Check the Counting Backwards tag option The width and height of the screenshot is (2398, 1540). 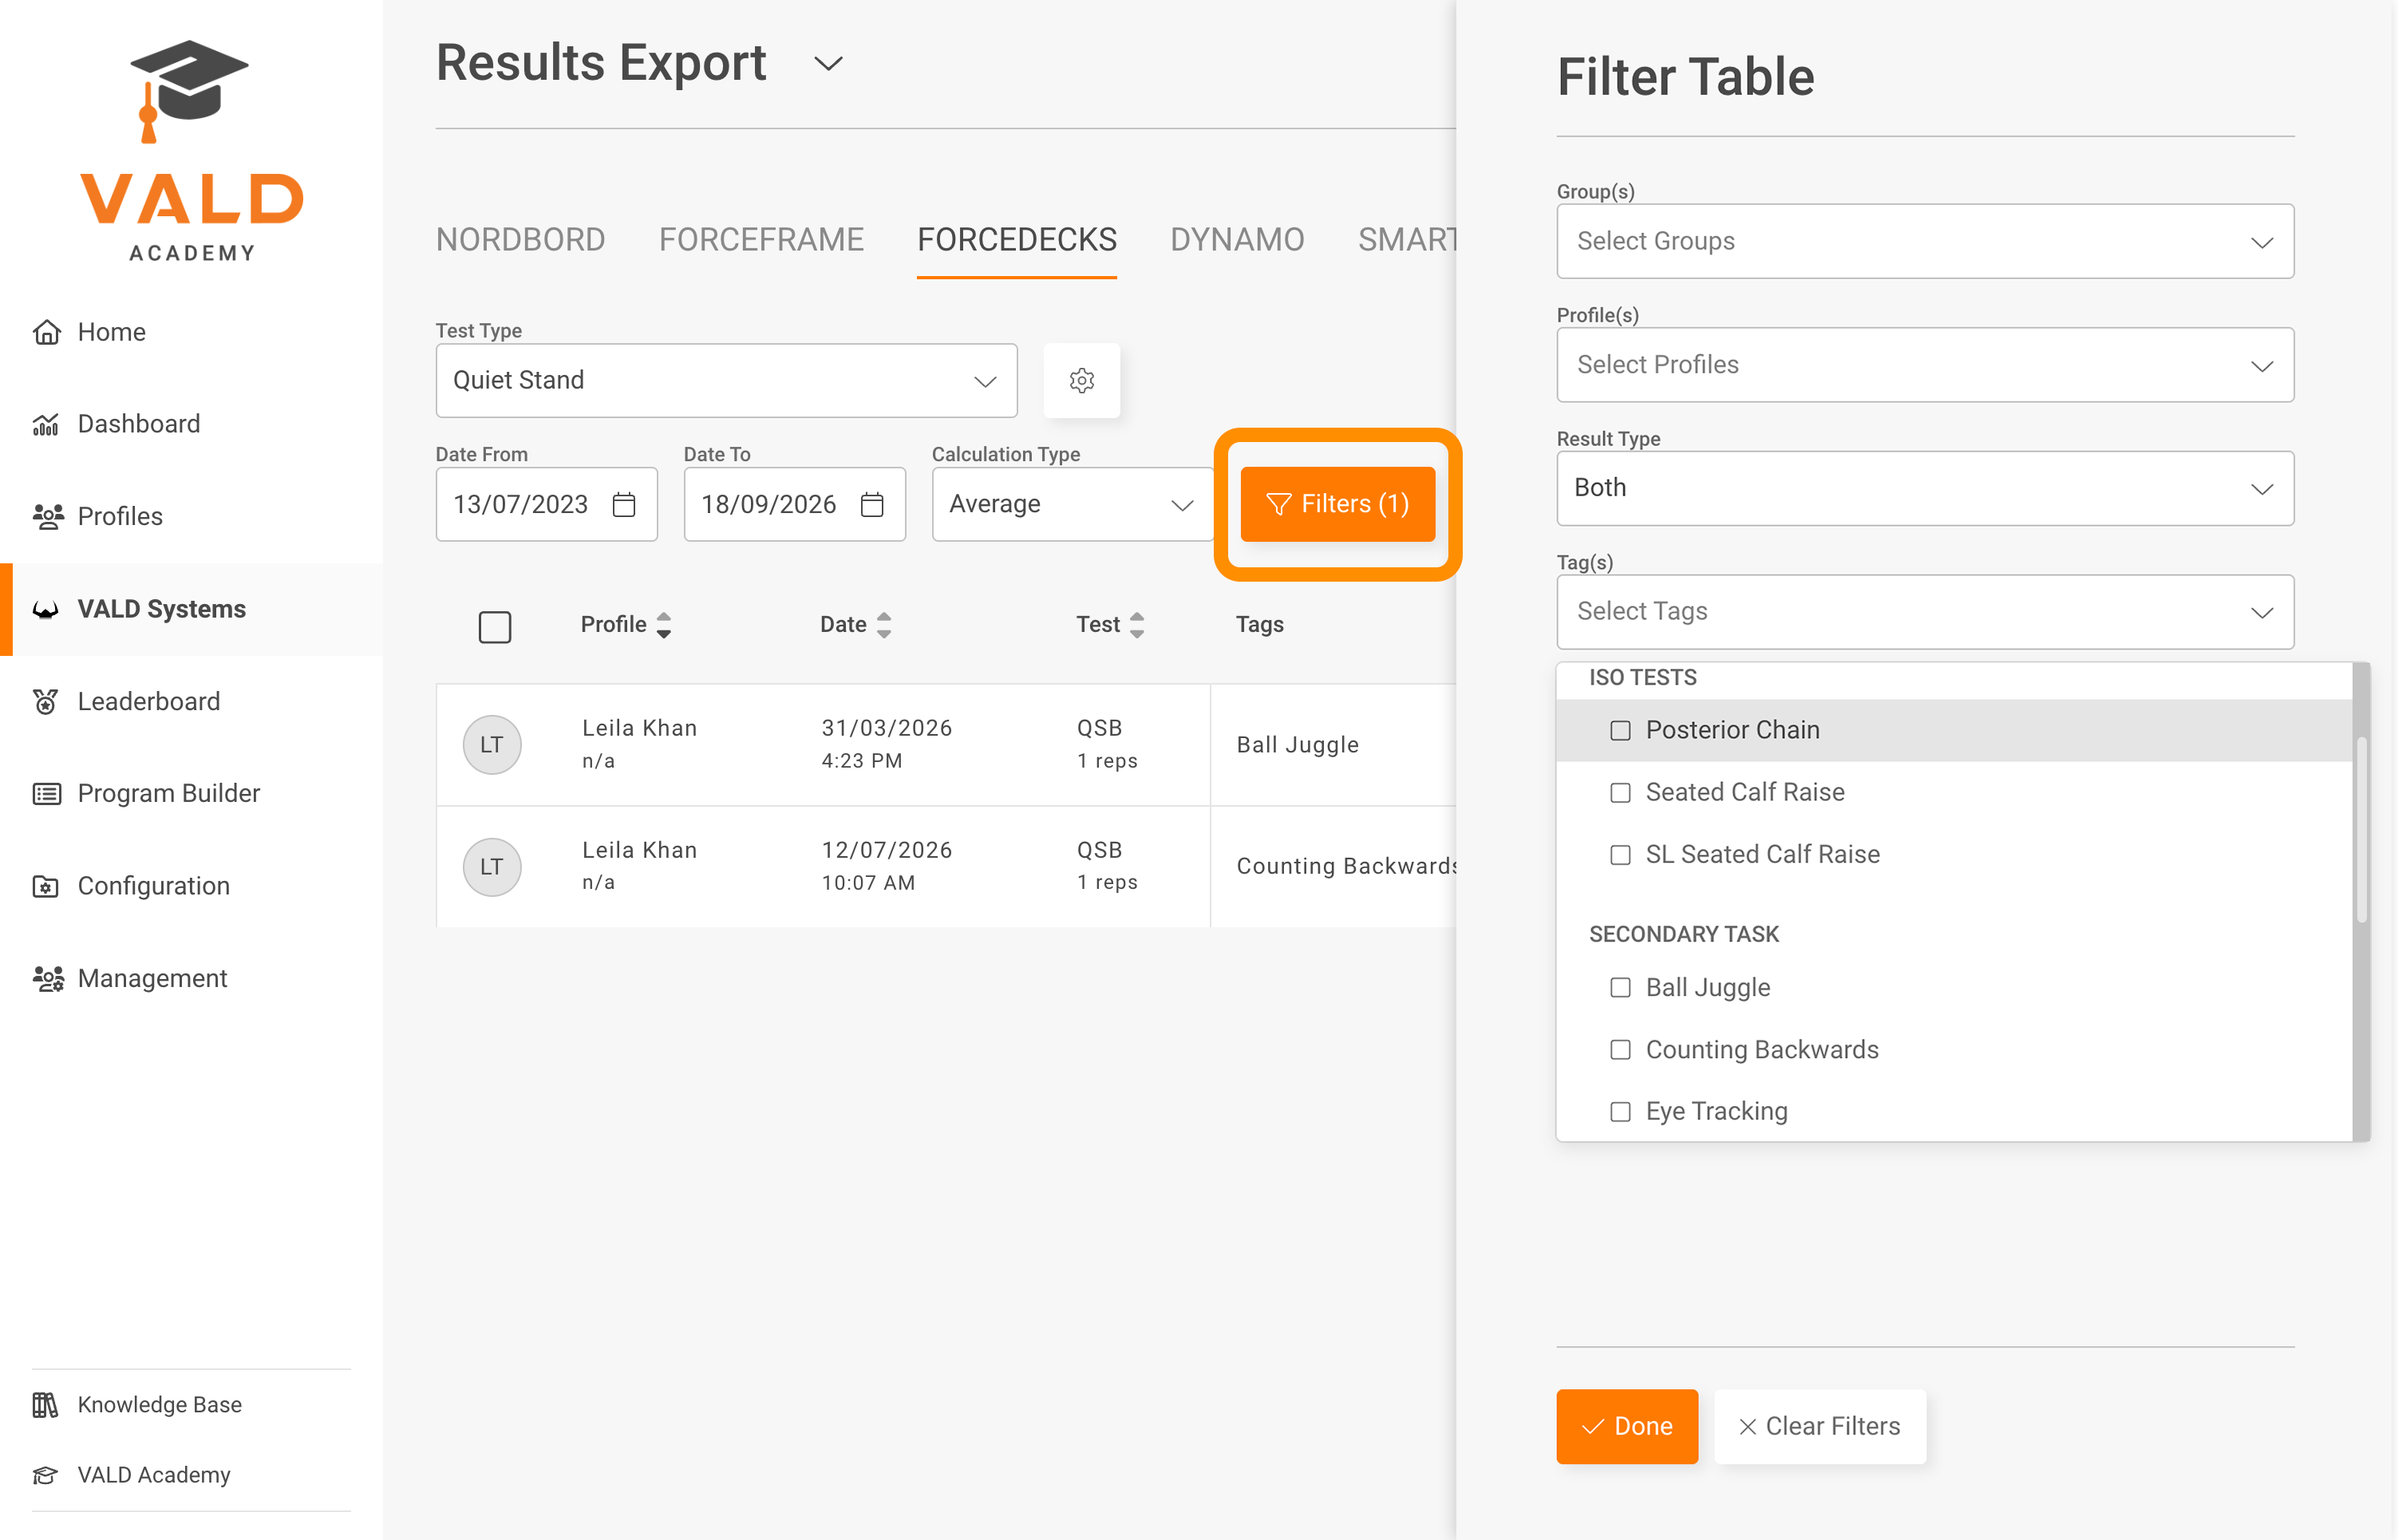click(x=1621, y=1050)
